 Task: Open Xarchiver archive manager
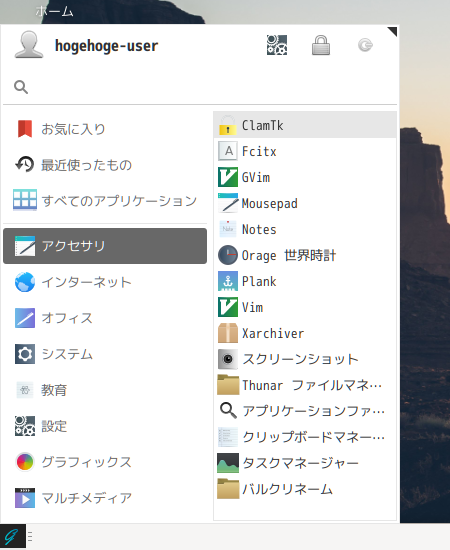coord(305,333)
